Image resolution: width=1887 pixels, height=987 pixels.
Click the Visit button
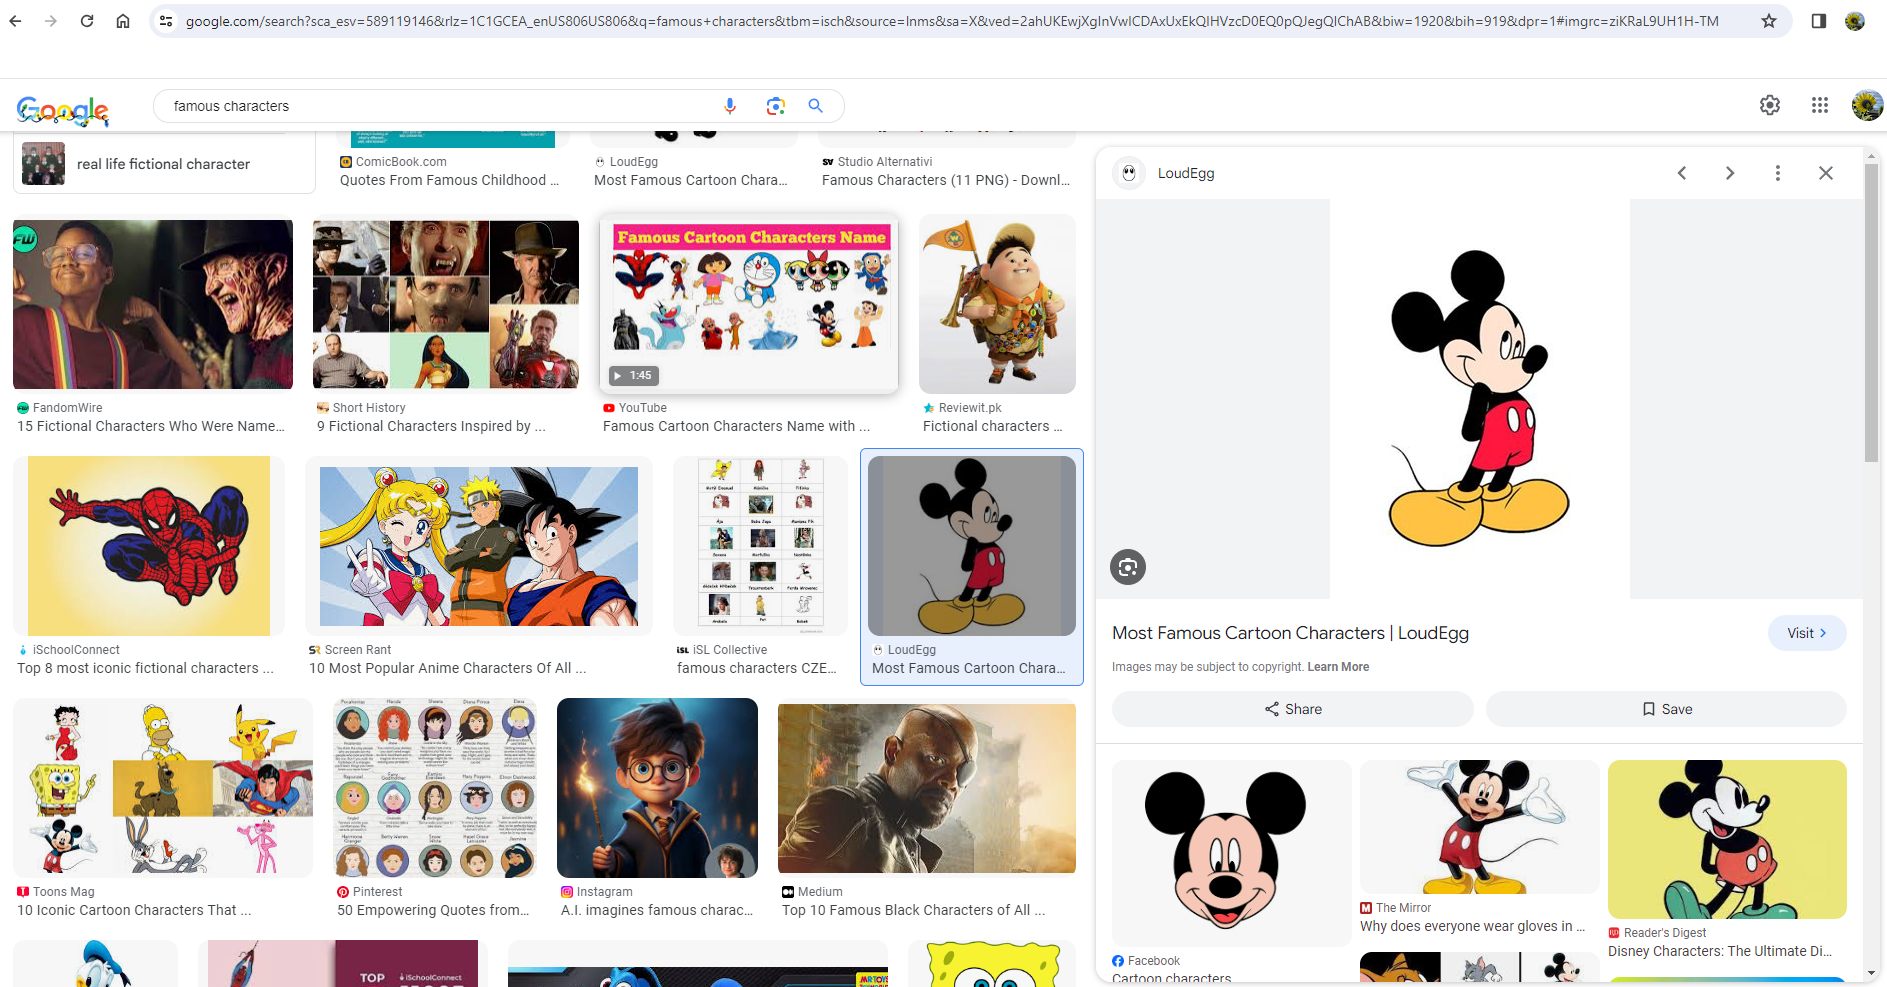tap(1807, 633)
